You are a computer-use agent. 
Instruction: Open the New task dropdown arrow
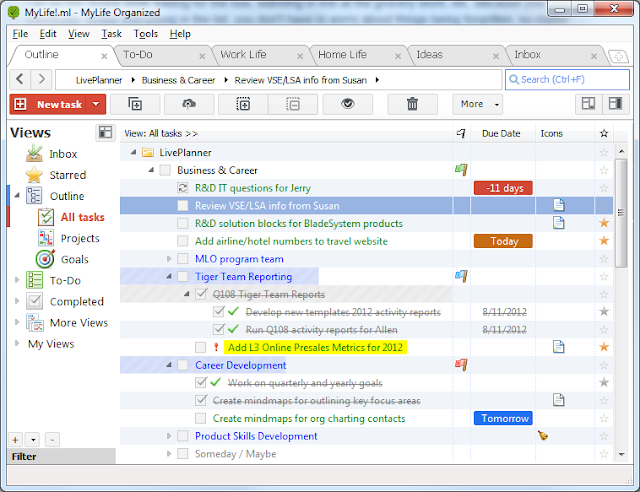pos(96,105)
